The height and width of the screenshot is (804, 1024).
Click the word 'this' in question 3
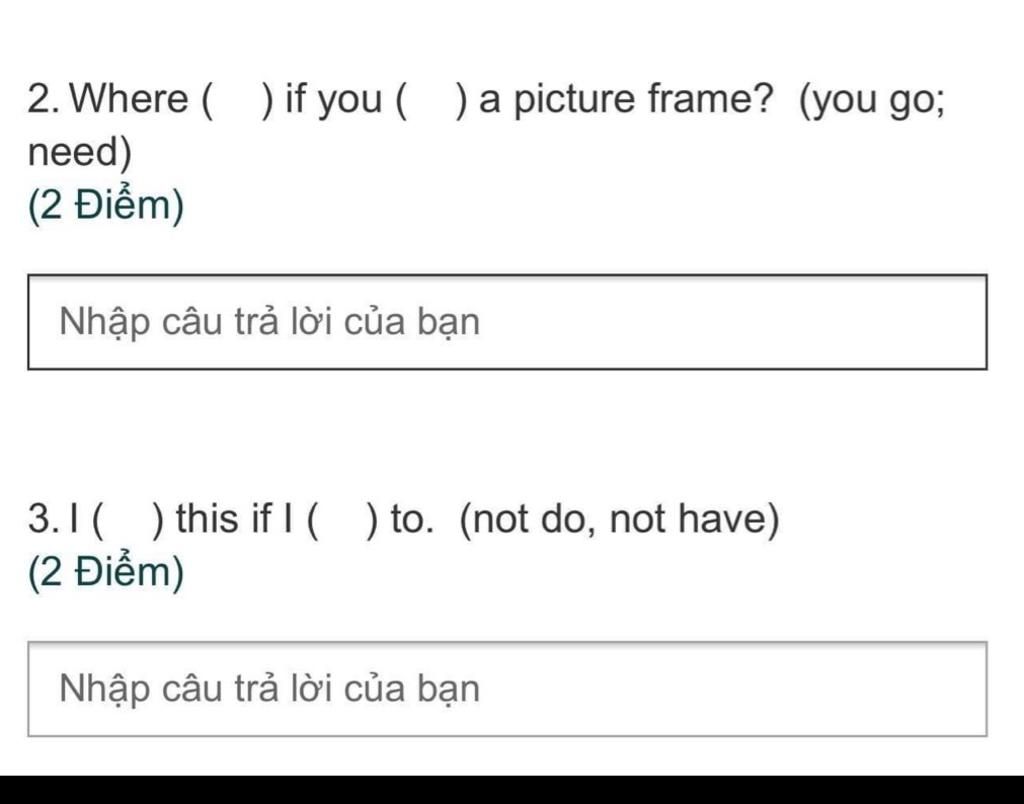[x=208, y=519]
